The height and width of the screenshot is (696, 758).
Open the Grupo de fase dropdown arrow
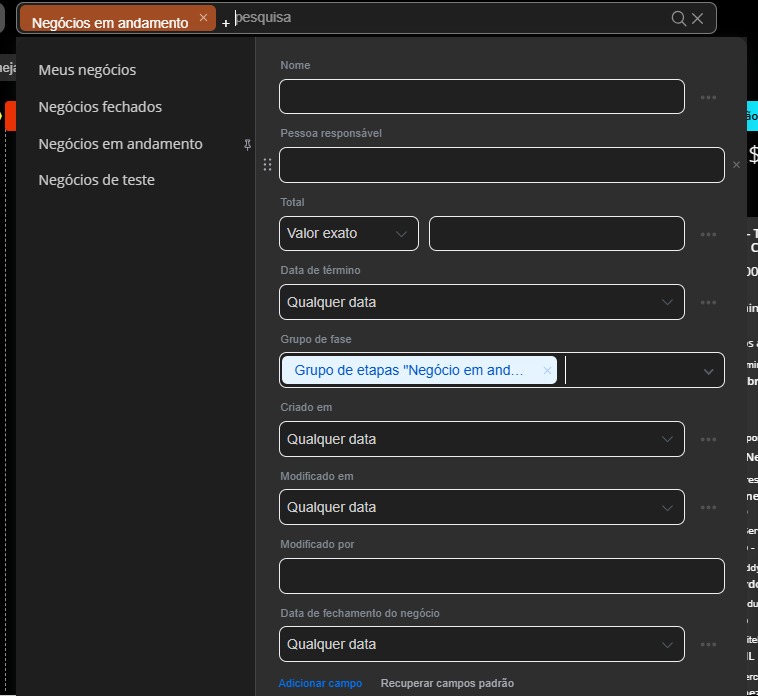708,371
